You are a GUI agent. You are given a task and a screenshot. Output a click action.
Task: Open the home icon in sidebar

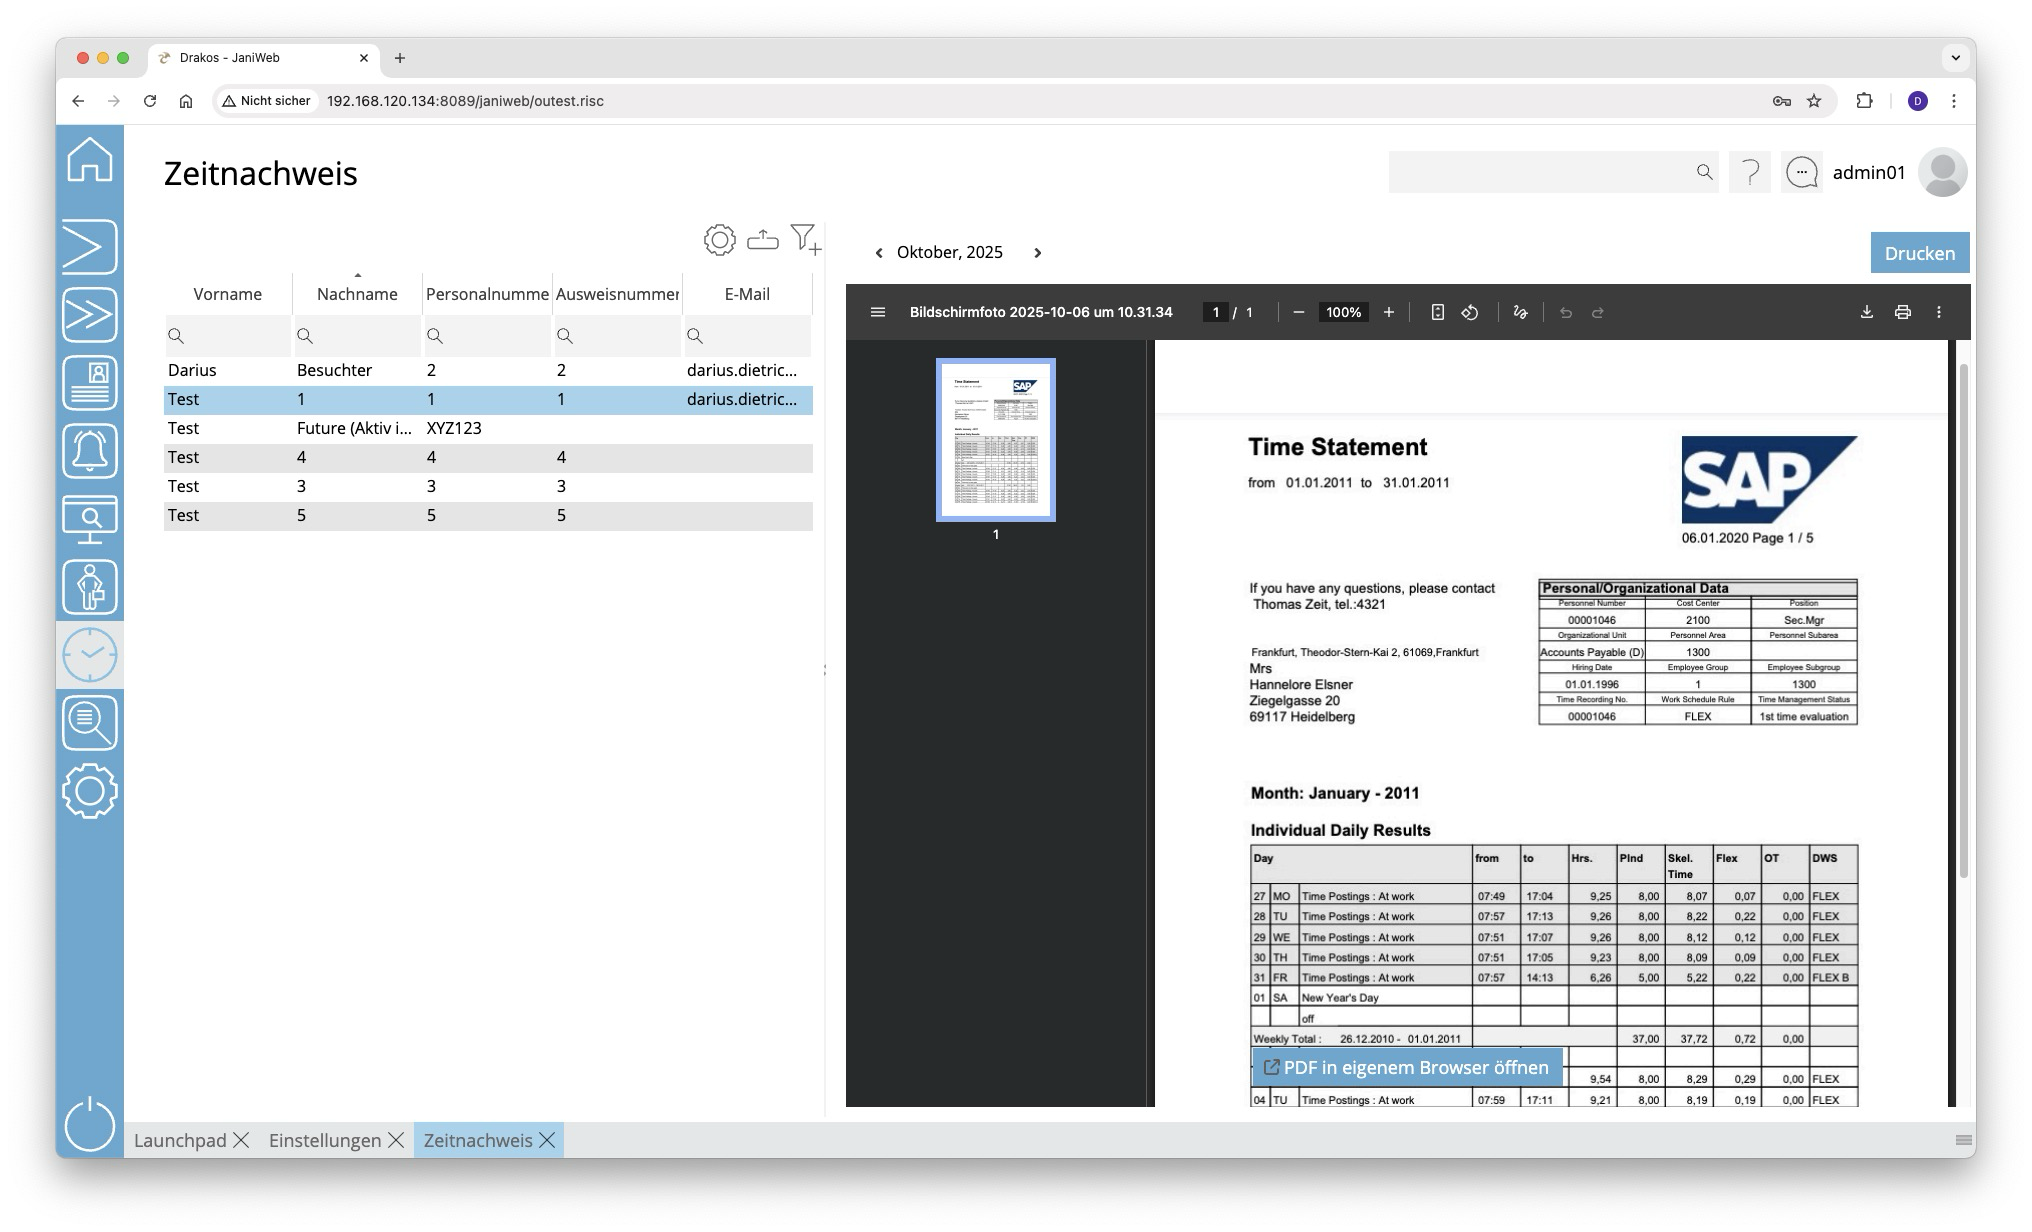tap(90, 160)
